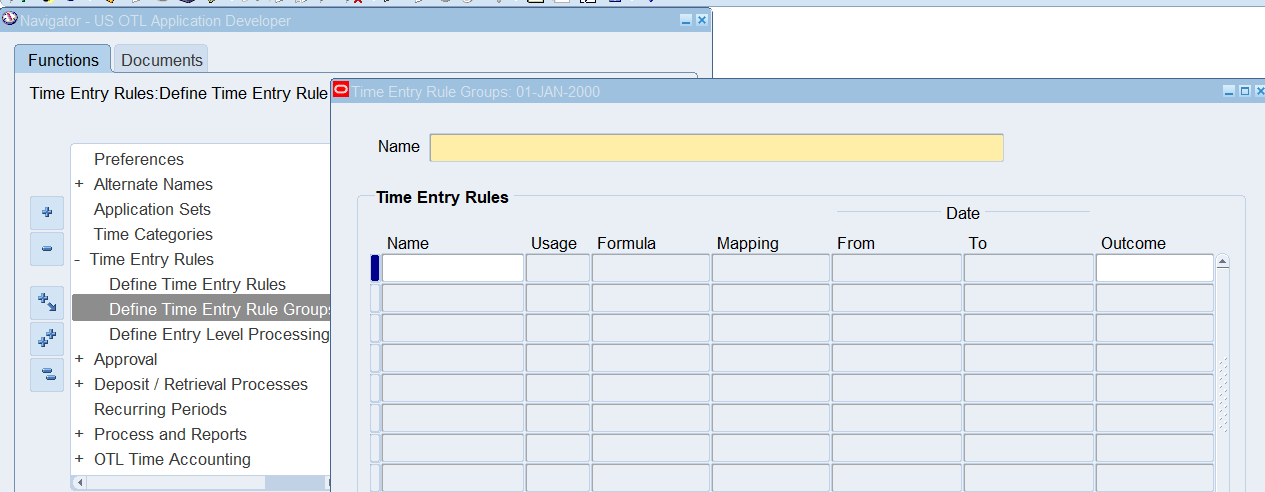Select the Functions tab
The width and height of the screenshot is (1265, 492).
63,60
